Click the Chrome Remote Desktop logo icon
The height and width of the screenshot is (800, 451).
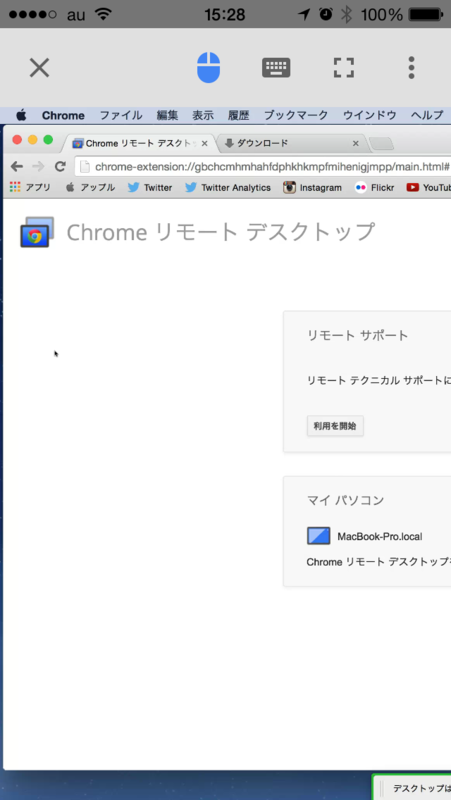37,232
